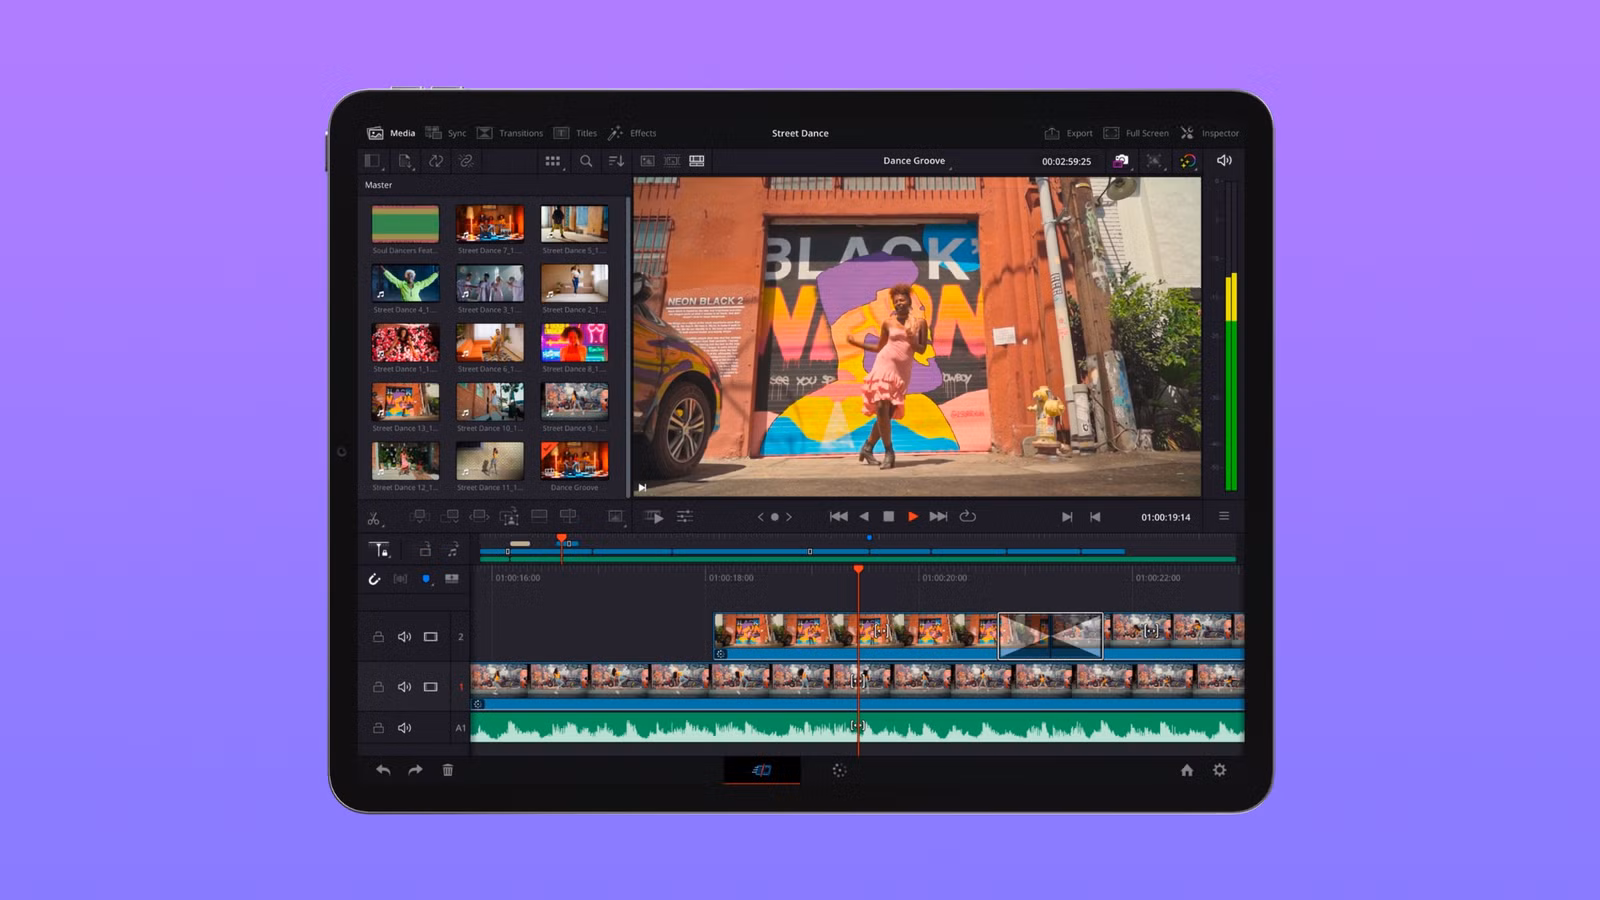Open the timeline view options dropdown
The height and width of the screenshot is (900, 1600).
pos(684,517)
